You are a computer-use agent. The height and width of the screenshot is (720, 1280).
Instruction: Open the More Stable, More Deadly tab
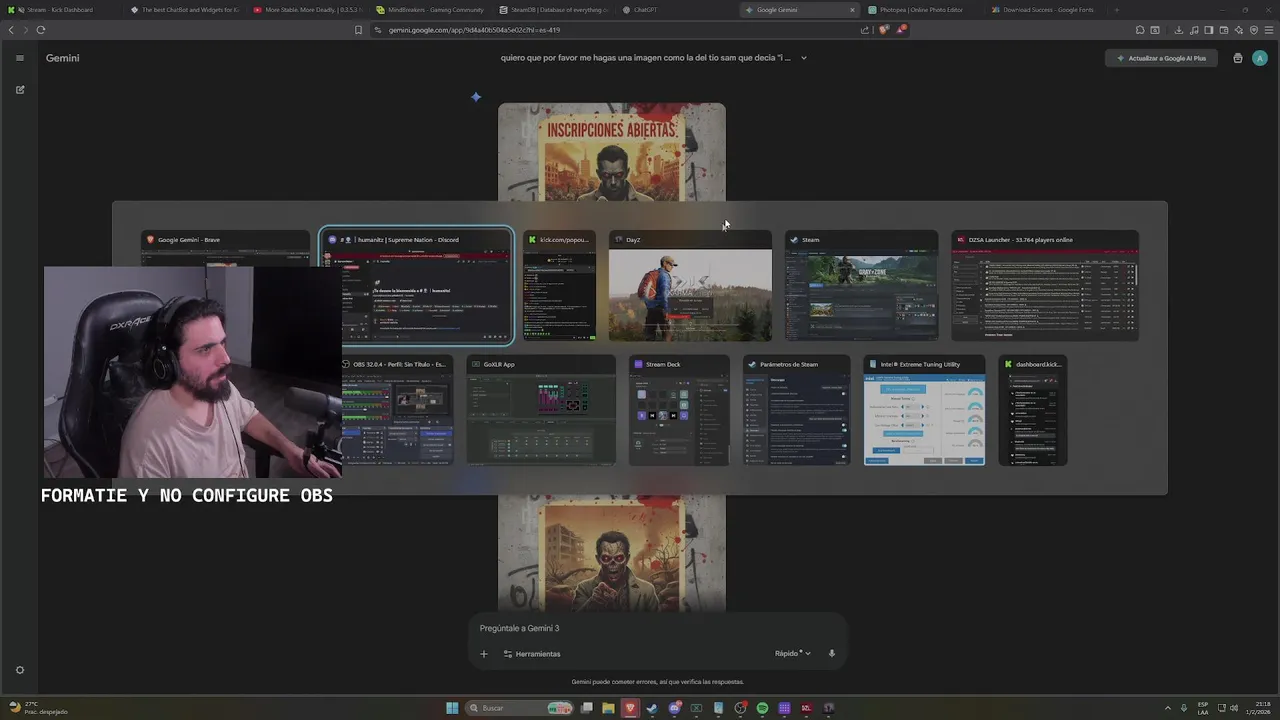306,10
